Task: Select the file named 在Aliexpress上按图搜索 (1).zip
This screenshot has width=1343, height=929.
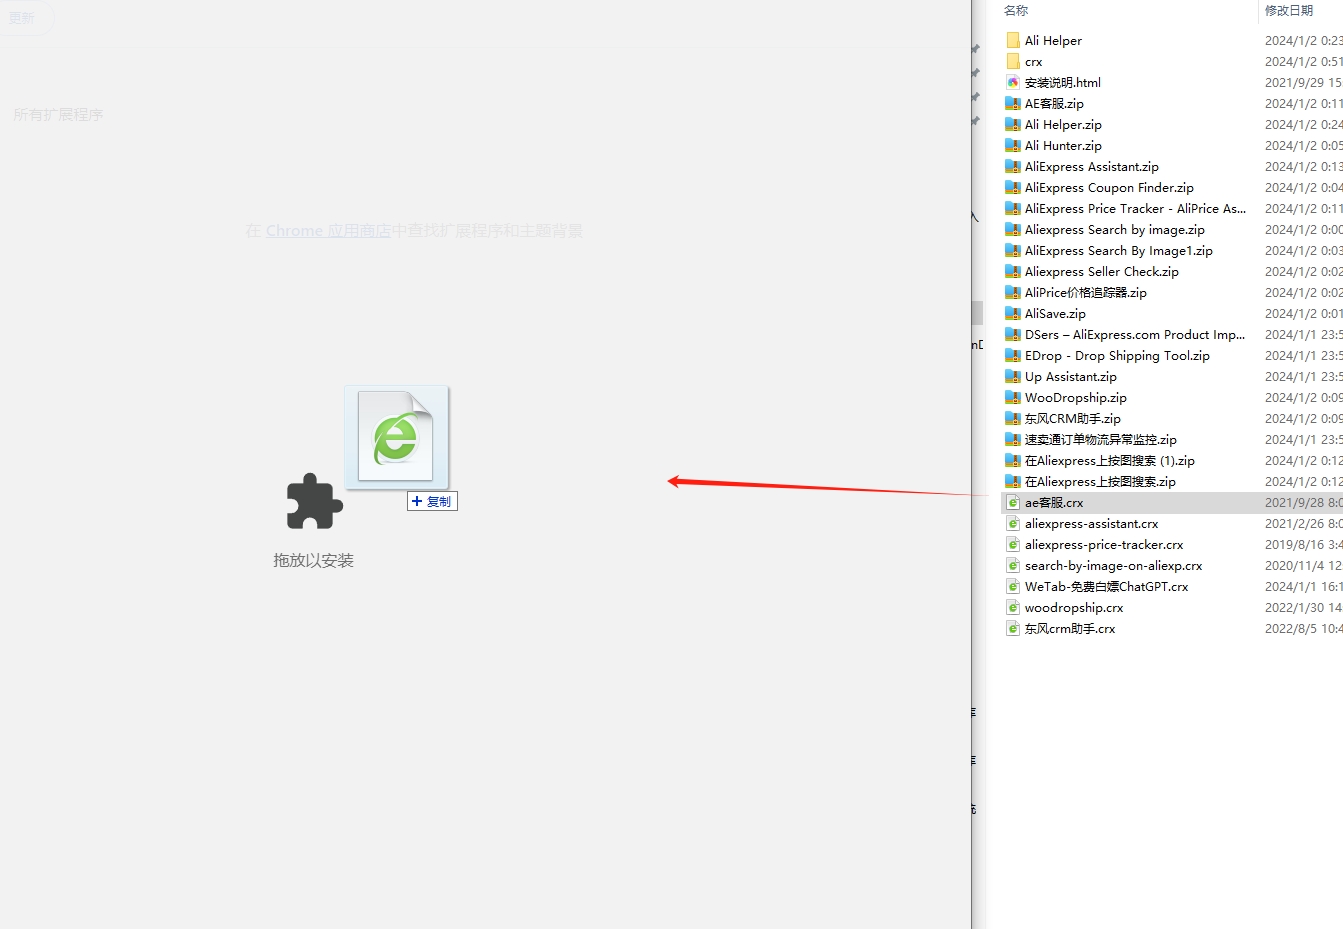Action: click(x=1110, y=460)
